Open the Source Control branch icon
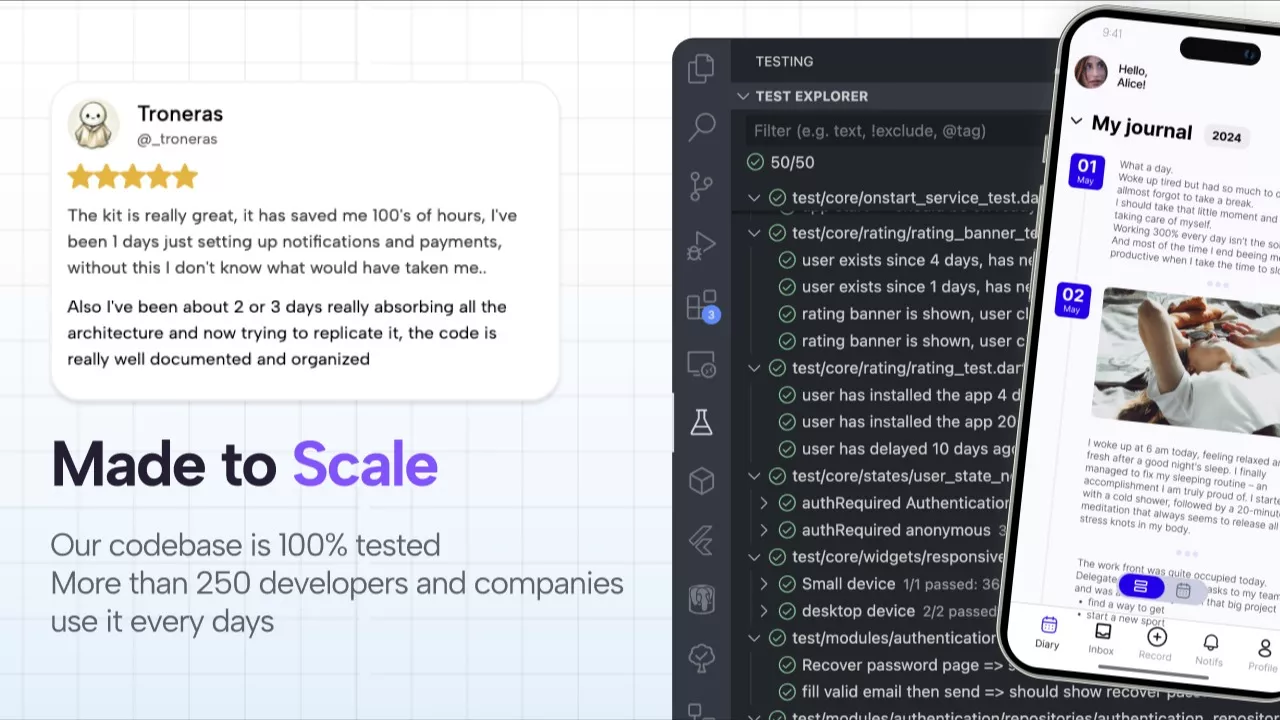This screenshot has height=720, width=1280. (702, 186)
